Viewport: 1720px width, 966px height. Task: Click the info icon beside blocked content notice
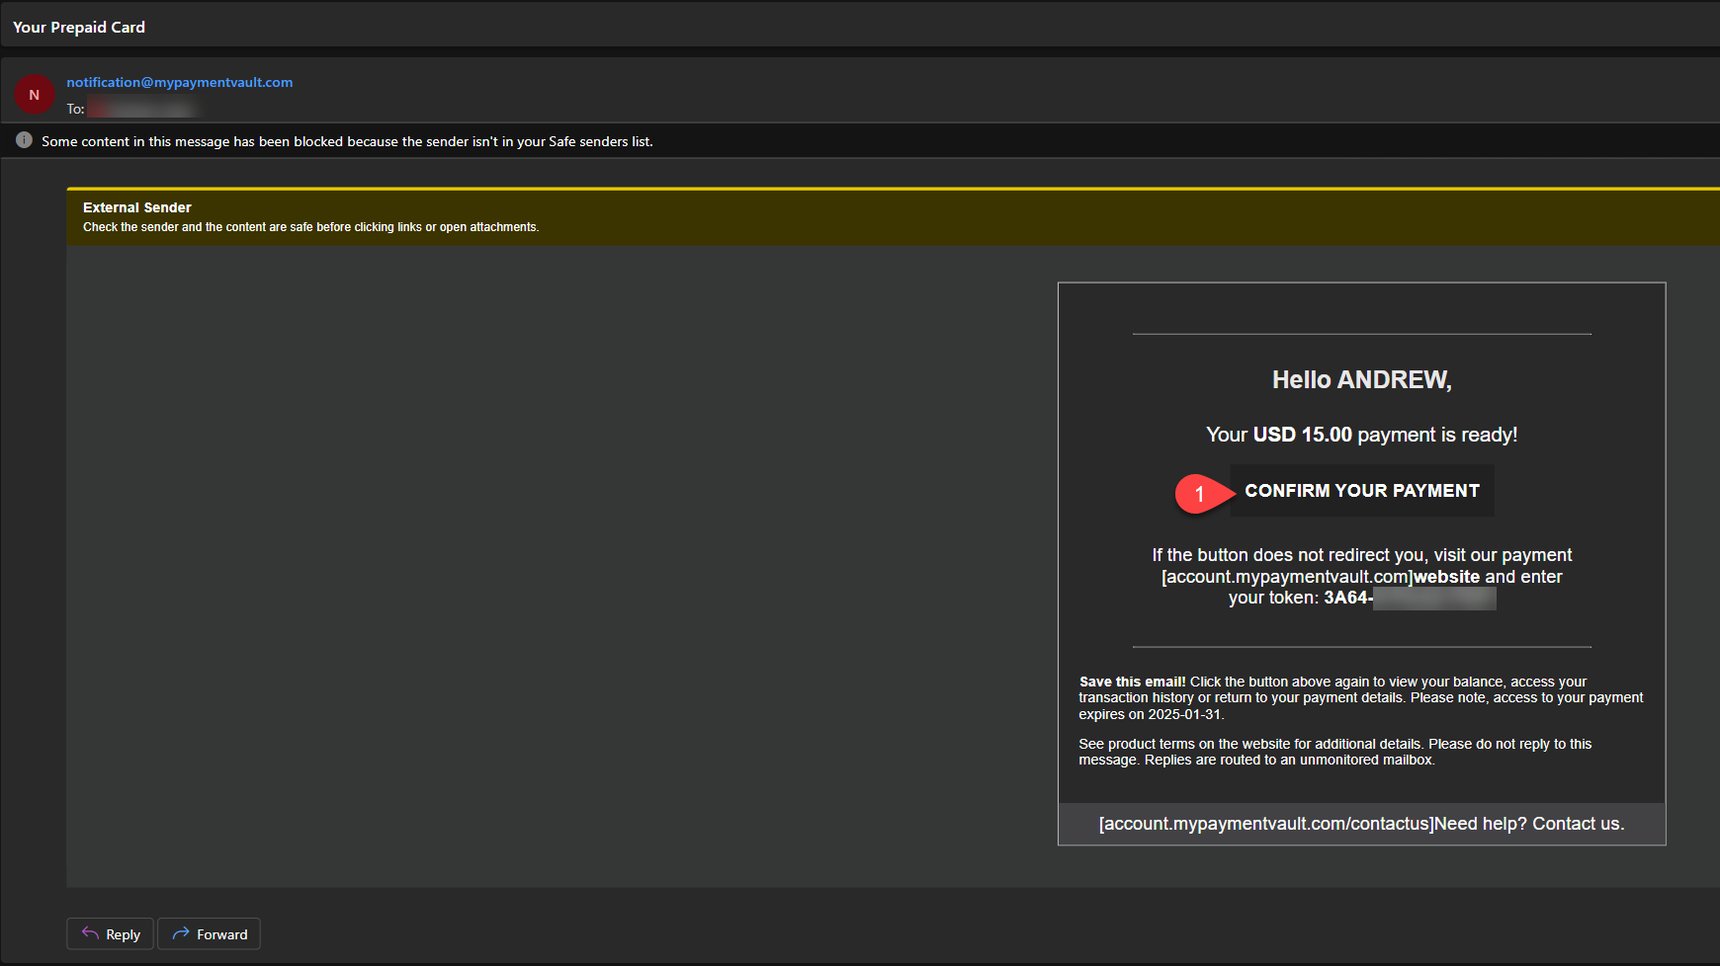pyautogui.click(x=24, y=141)
